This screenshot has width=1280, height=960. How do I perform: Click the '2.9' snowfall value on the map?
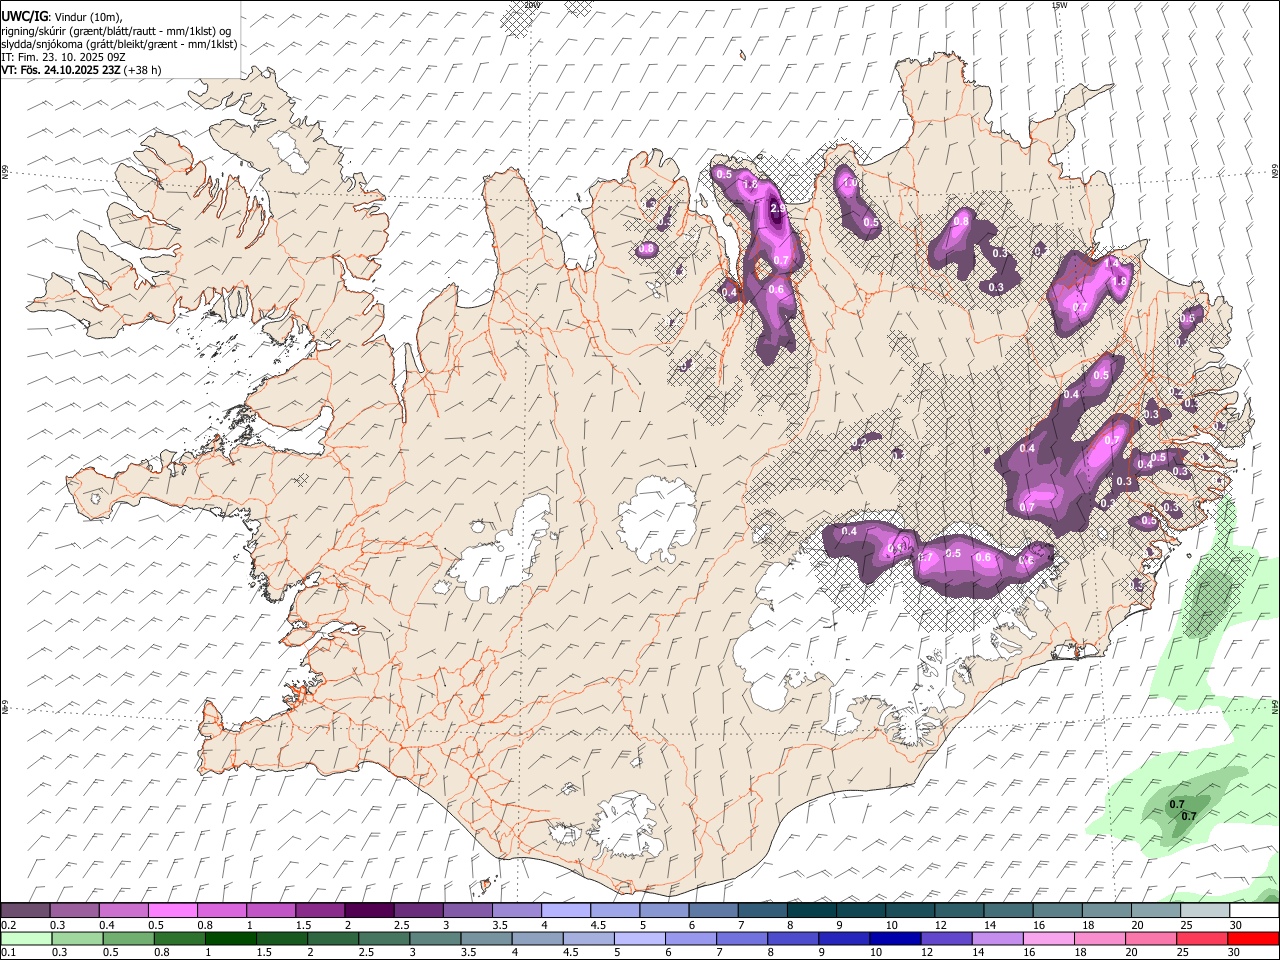point(779,209)
